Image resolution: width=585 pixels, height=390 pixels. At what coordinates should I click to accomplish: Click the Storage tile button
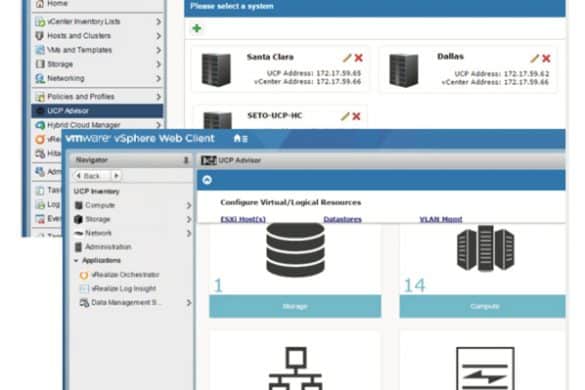tap(295, 306)
